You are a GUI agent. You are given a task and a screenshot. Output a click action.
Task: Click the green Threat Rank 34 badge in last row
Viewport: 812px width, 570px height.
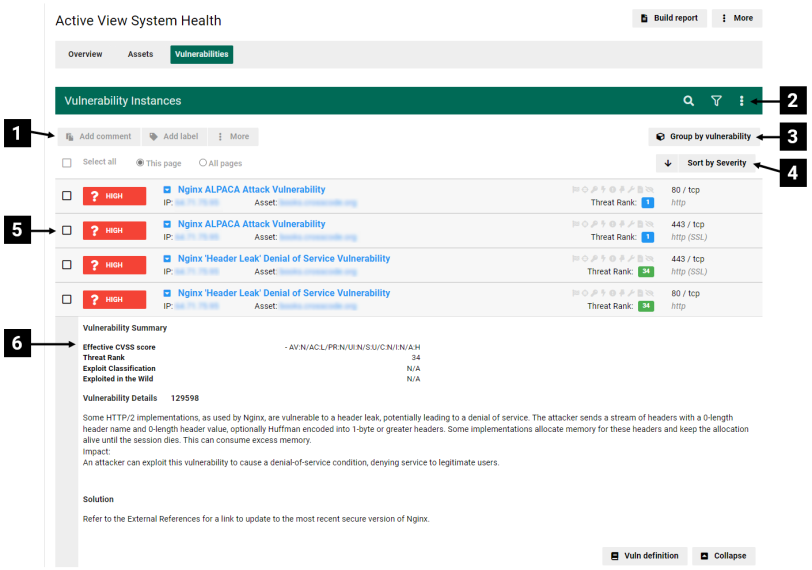(646, 306)
